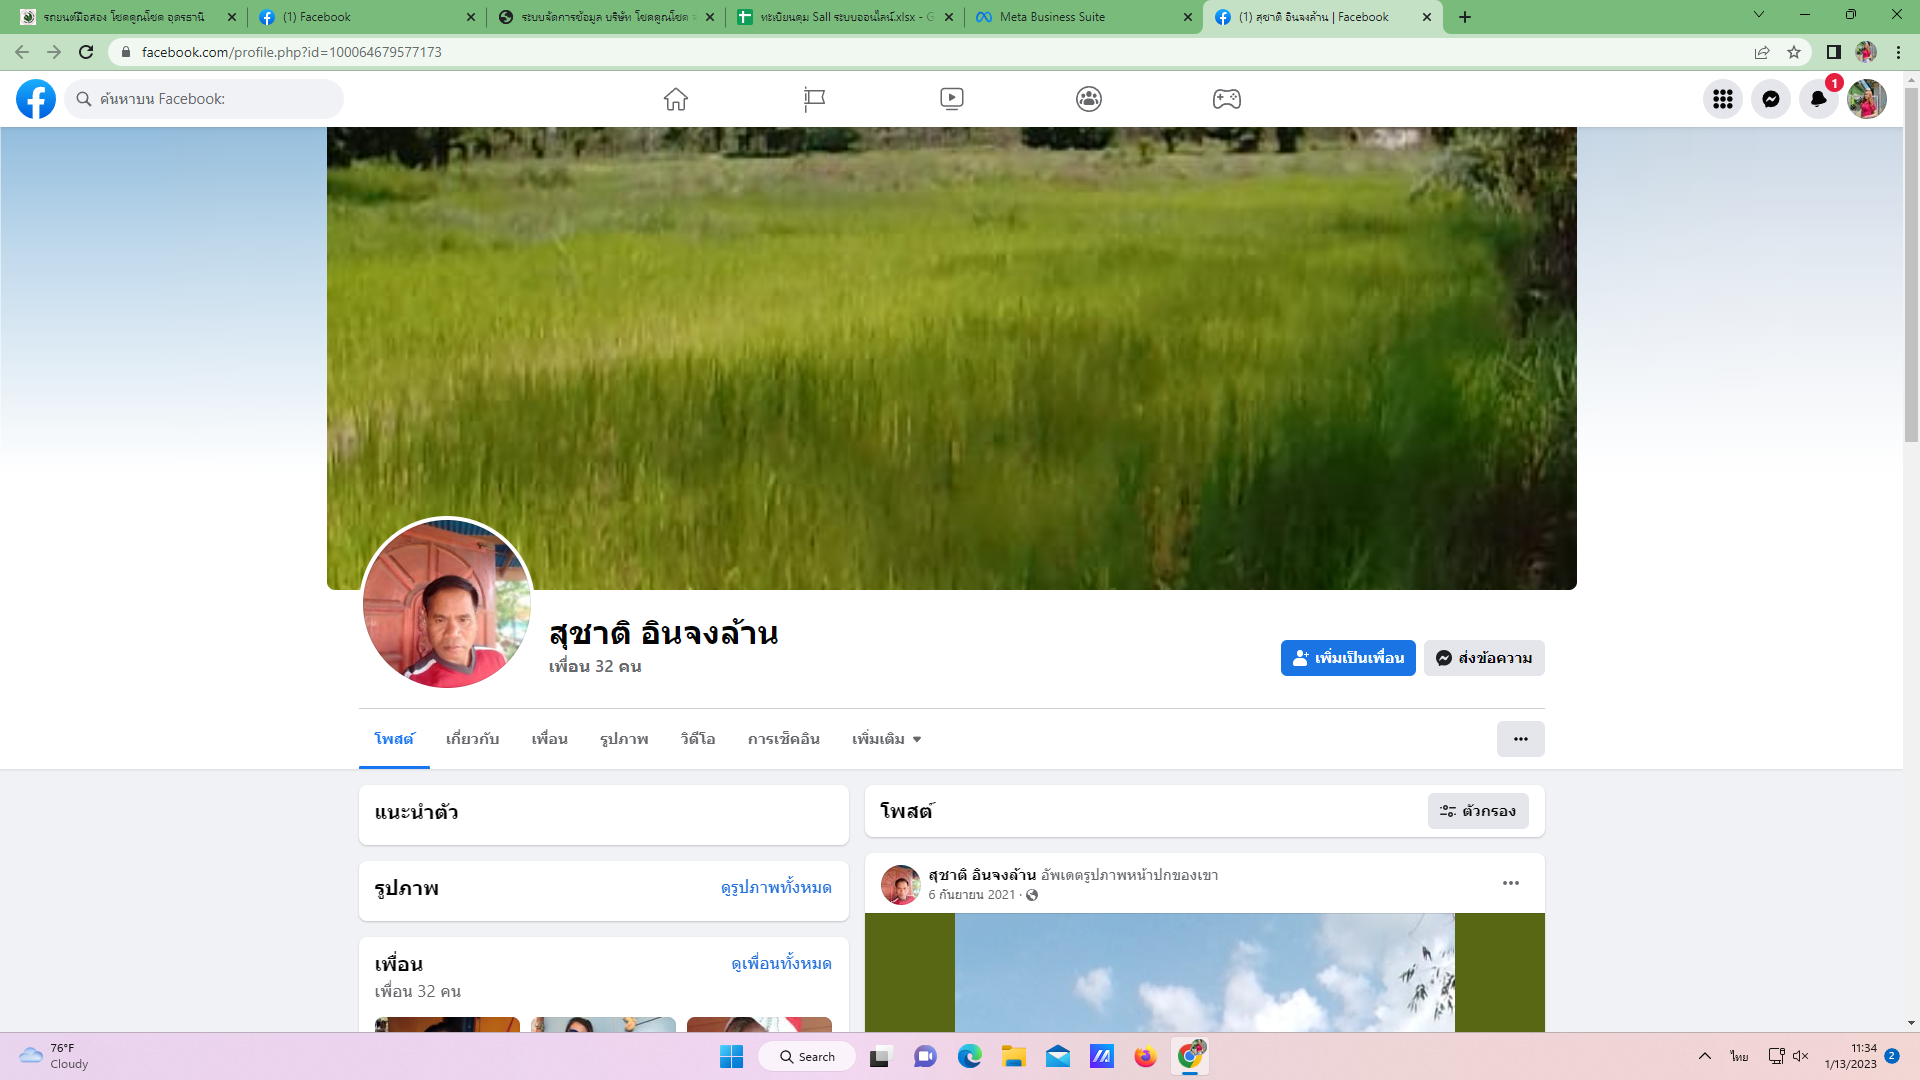Click the เพิ่มเป็นเพื่อน button
Viewport: 1920px width, 1080px height.
point(1348,658)
